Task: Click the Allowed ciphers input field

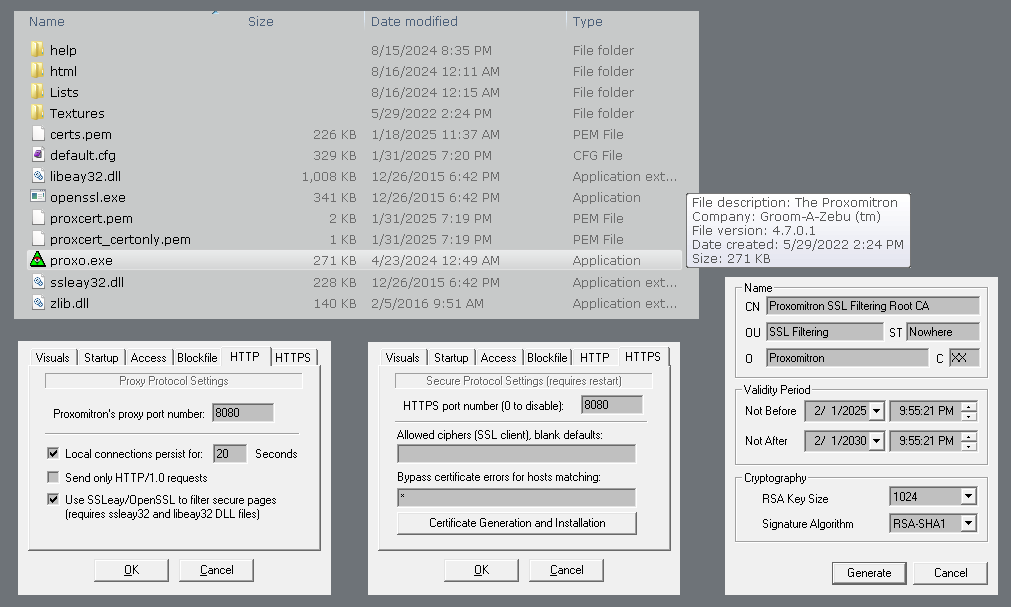Action: 516,454
